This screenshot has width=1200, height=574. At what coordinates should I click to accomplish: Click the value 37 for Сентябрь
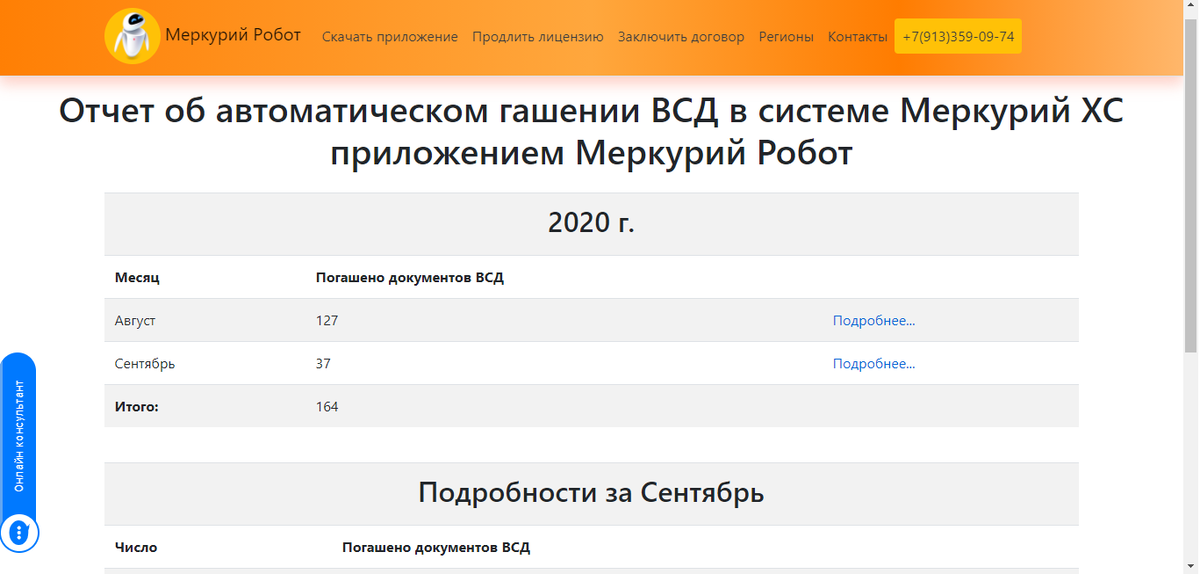323,364
